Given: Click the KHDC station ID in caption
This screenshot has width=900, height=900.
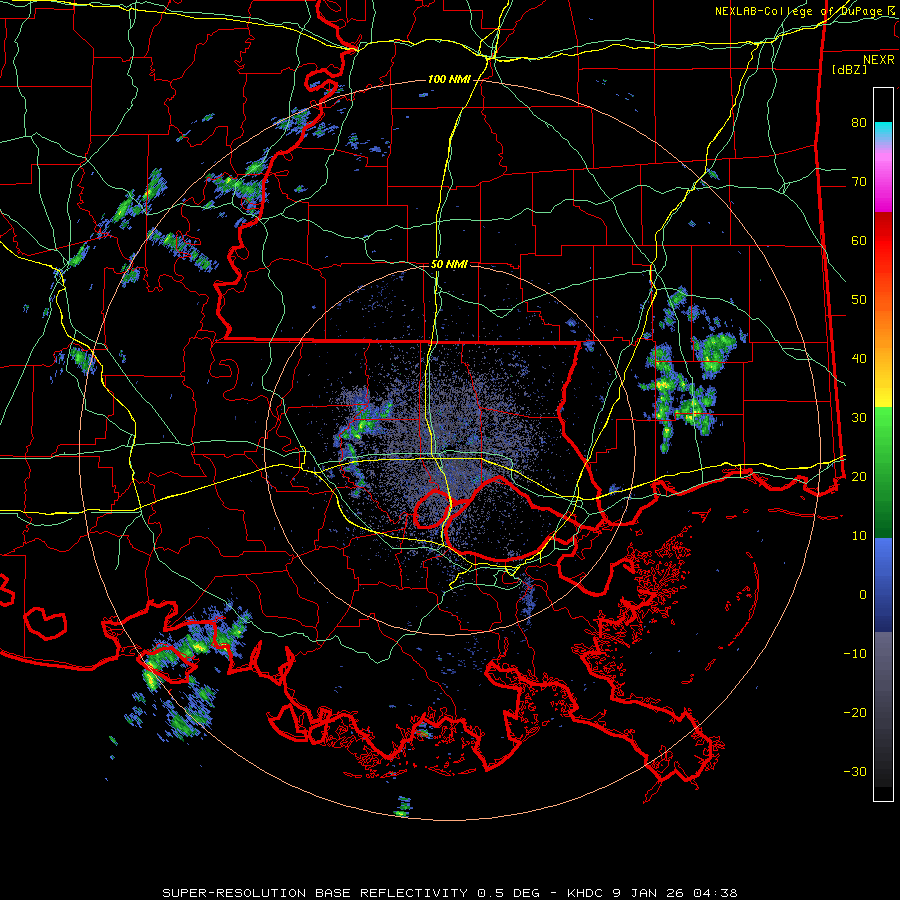Looking at the screenshot, I should [x=585, y=893].
